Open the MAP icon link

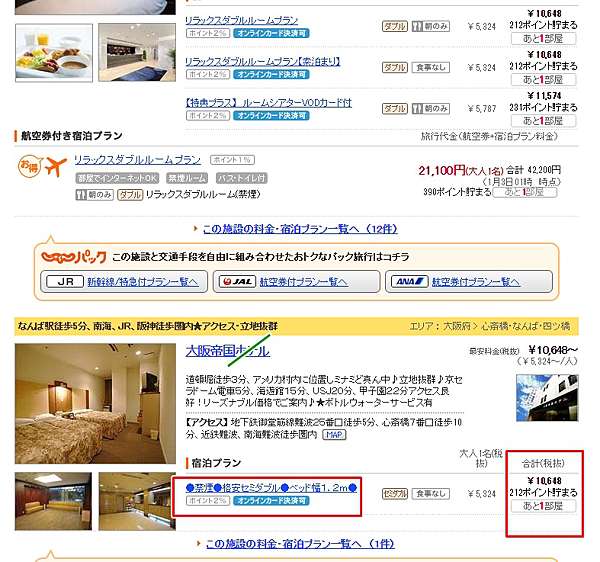coord(334,435)
